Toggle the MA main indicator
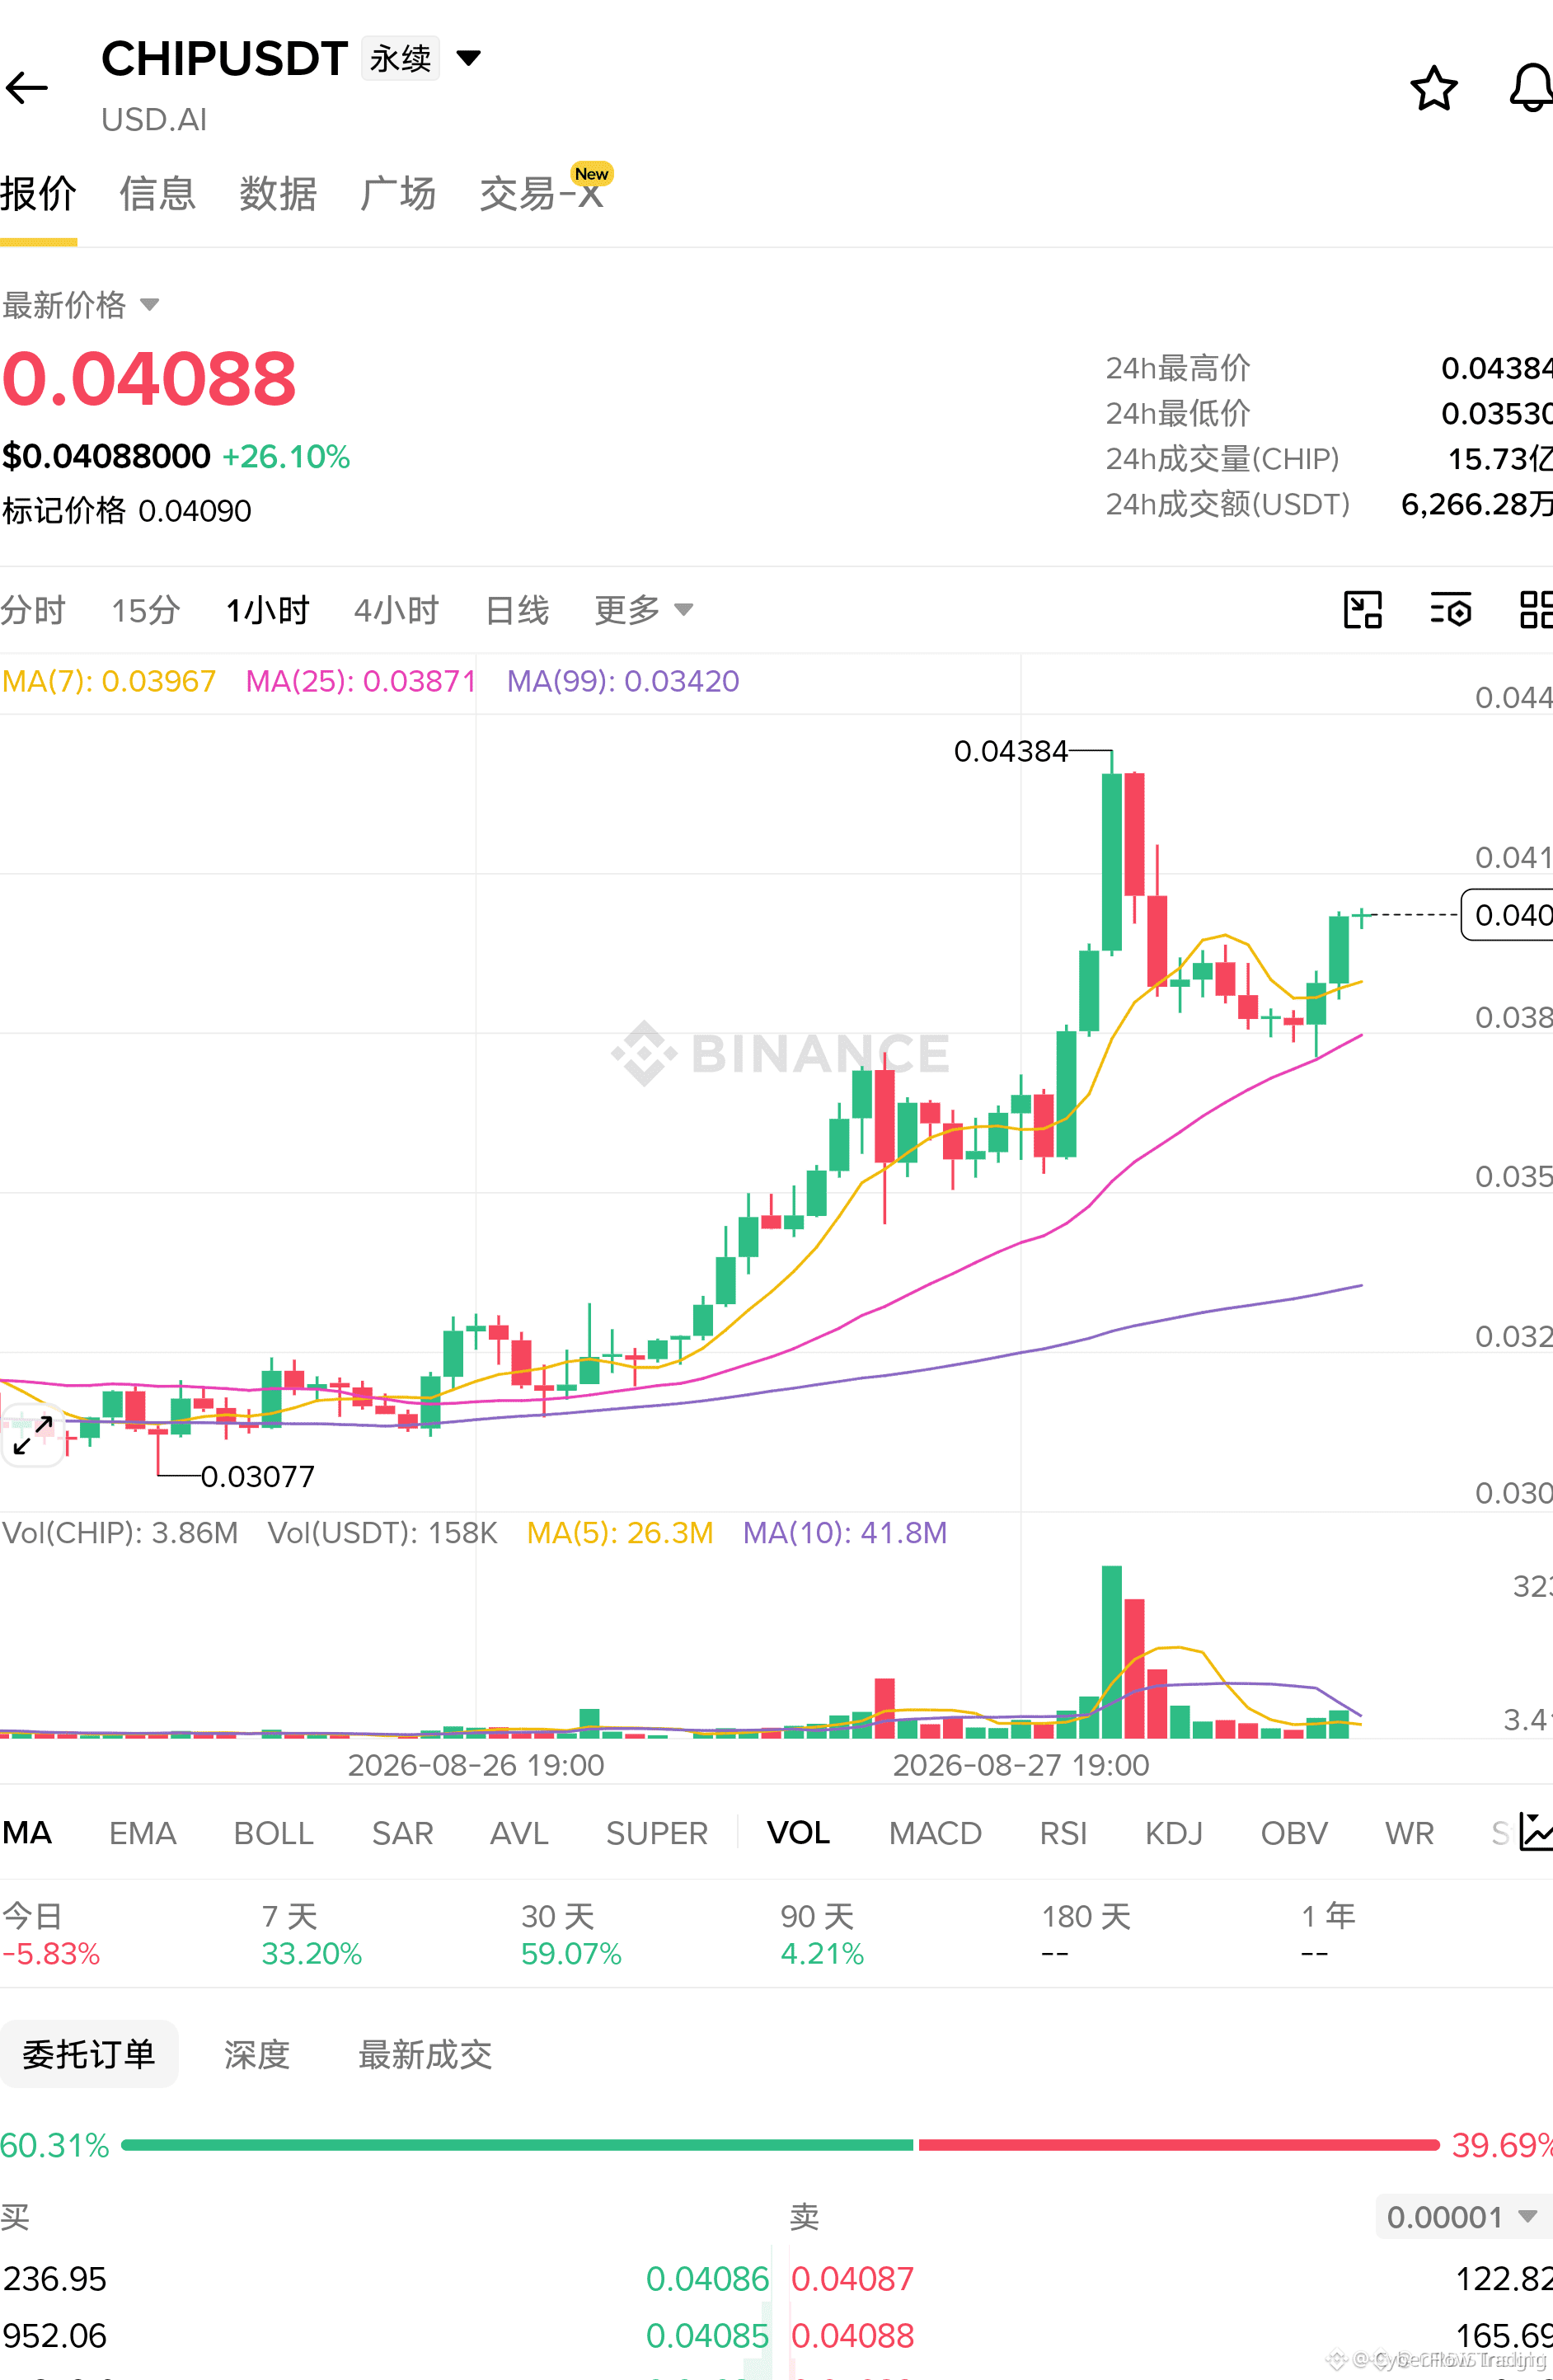The image size is (1553, 2380). pos(27,1833)
